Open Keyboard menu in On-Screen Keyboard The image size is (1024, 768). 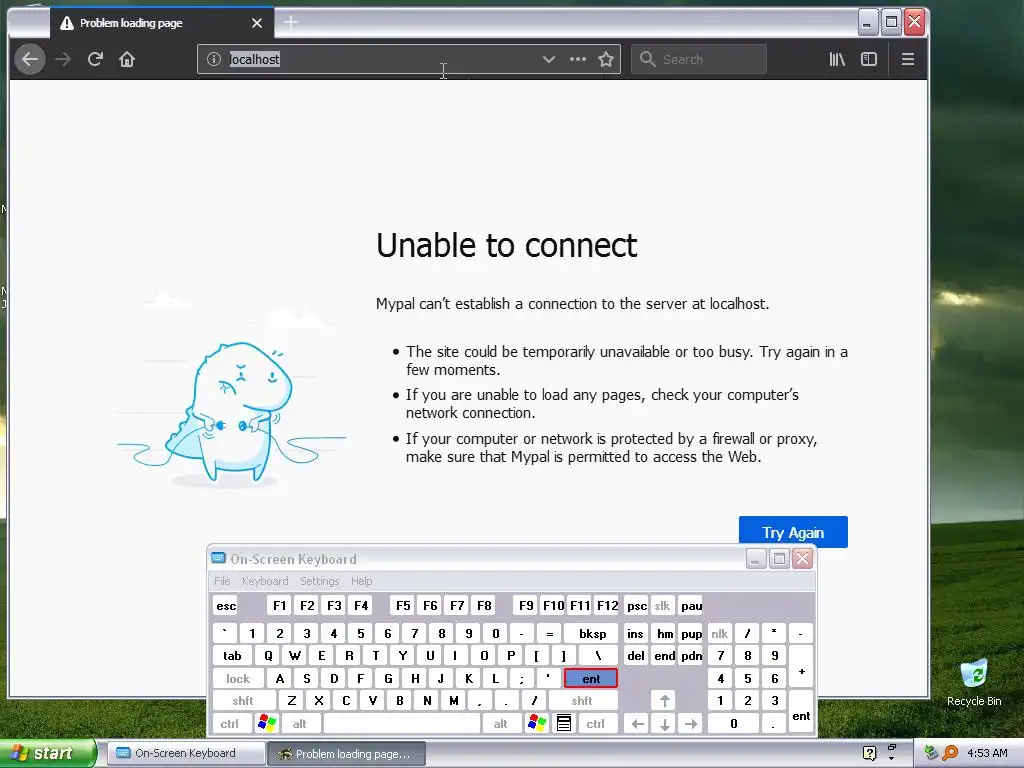[x=264, y=581]
